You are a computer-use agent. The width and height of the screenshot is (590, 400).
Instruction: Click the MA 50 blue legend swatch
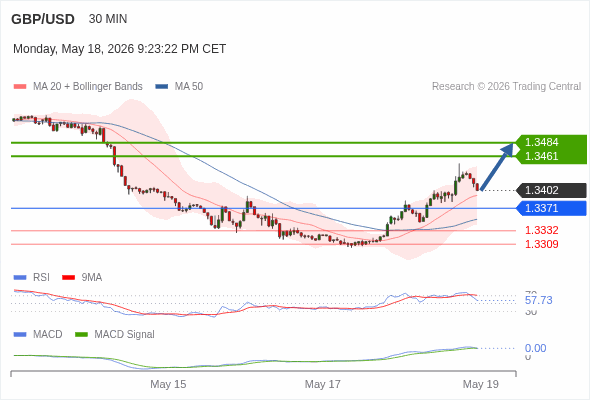pos(161,87)
